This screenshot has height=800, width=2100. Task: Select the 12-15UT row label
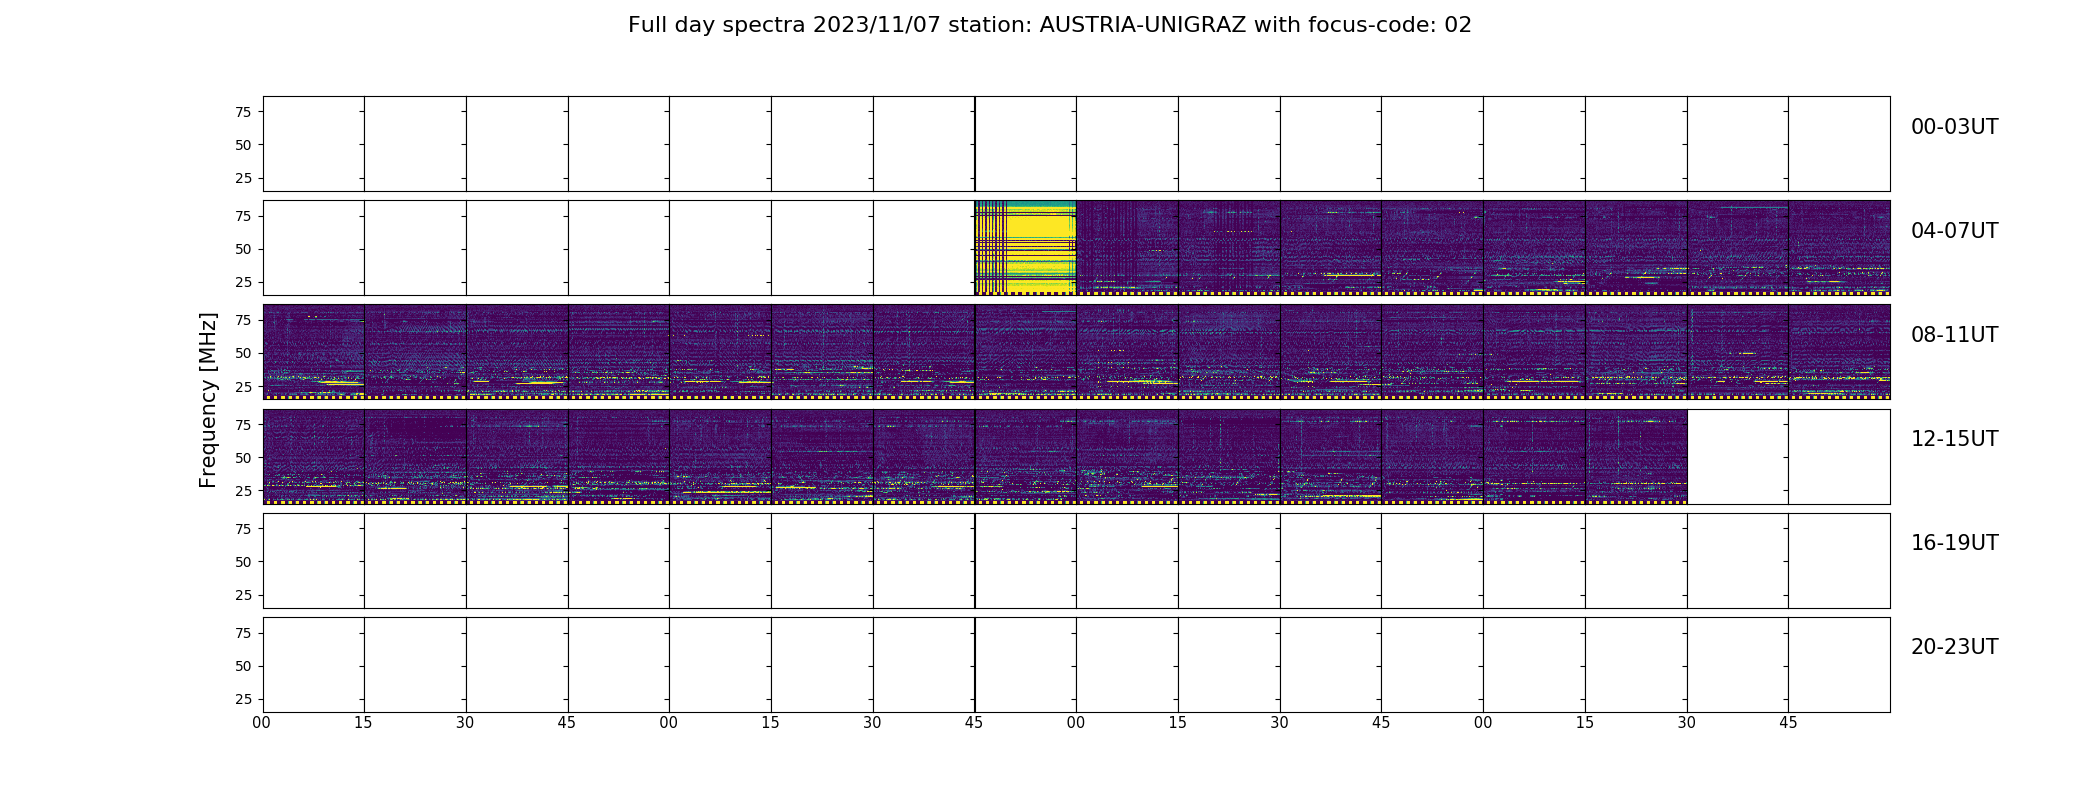1954,439
